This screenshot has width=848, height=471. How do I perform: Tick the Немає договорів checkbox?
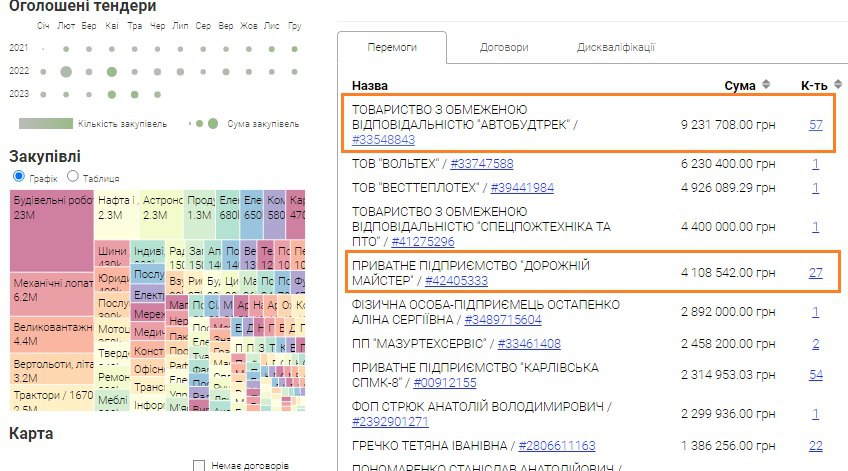coord(199,465)
